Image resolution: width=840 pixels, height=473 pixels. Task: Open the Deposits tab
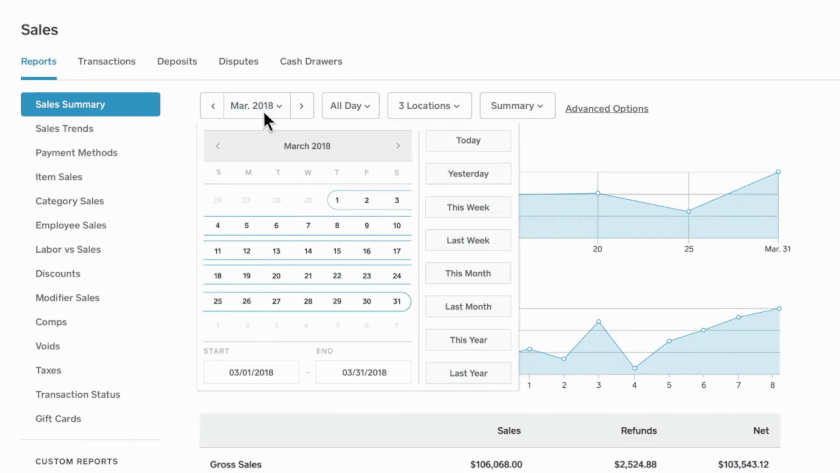[x=177, y=62]
